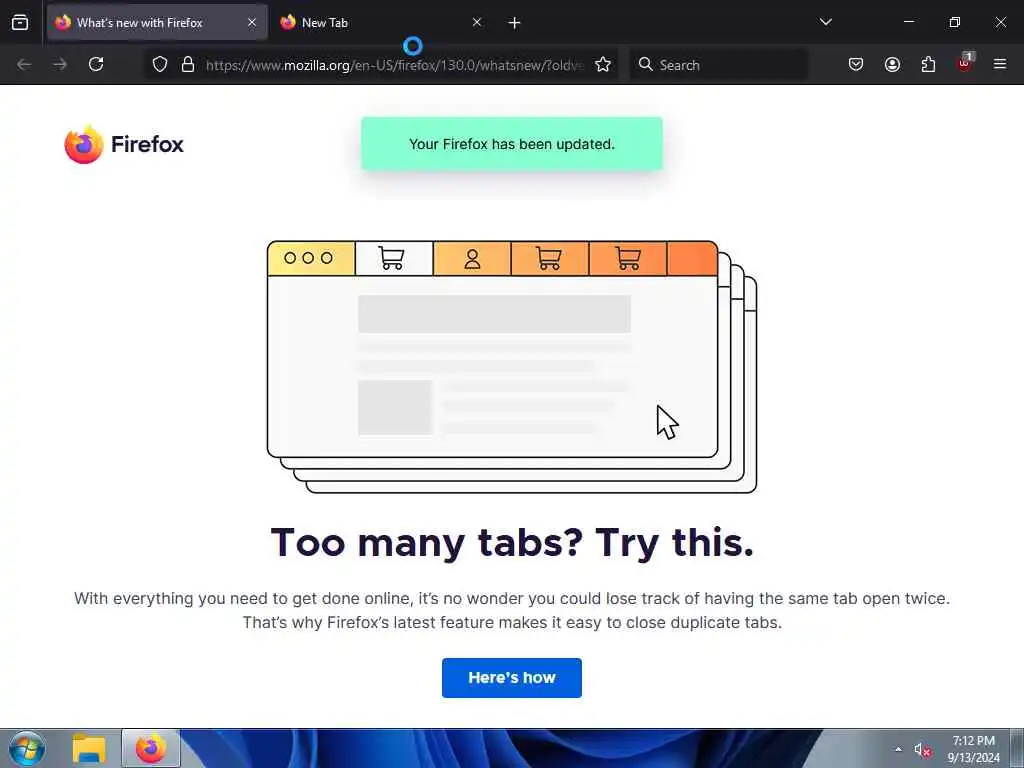The height and width of the screenshot is (768, 1024).
Task: Open File Explorer from taskbar
Action: 89,748
